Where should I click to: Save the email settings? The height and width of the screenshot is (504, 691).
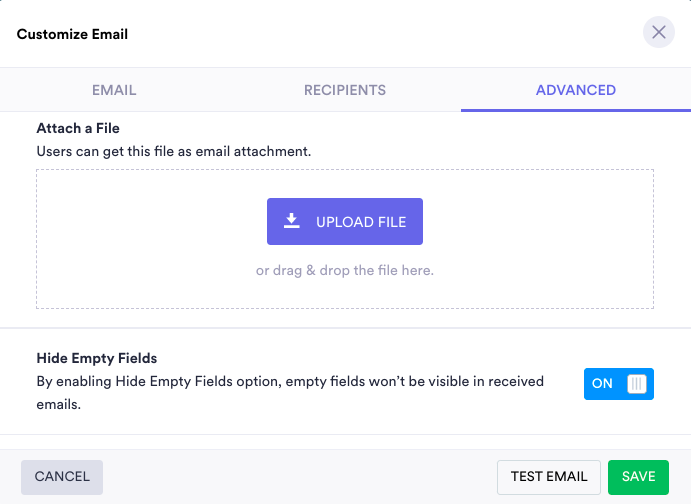pyautogui.click(x=638, y=477)
